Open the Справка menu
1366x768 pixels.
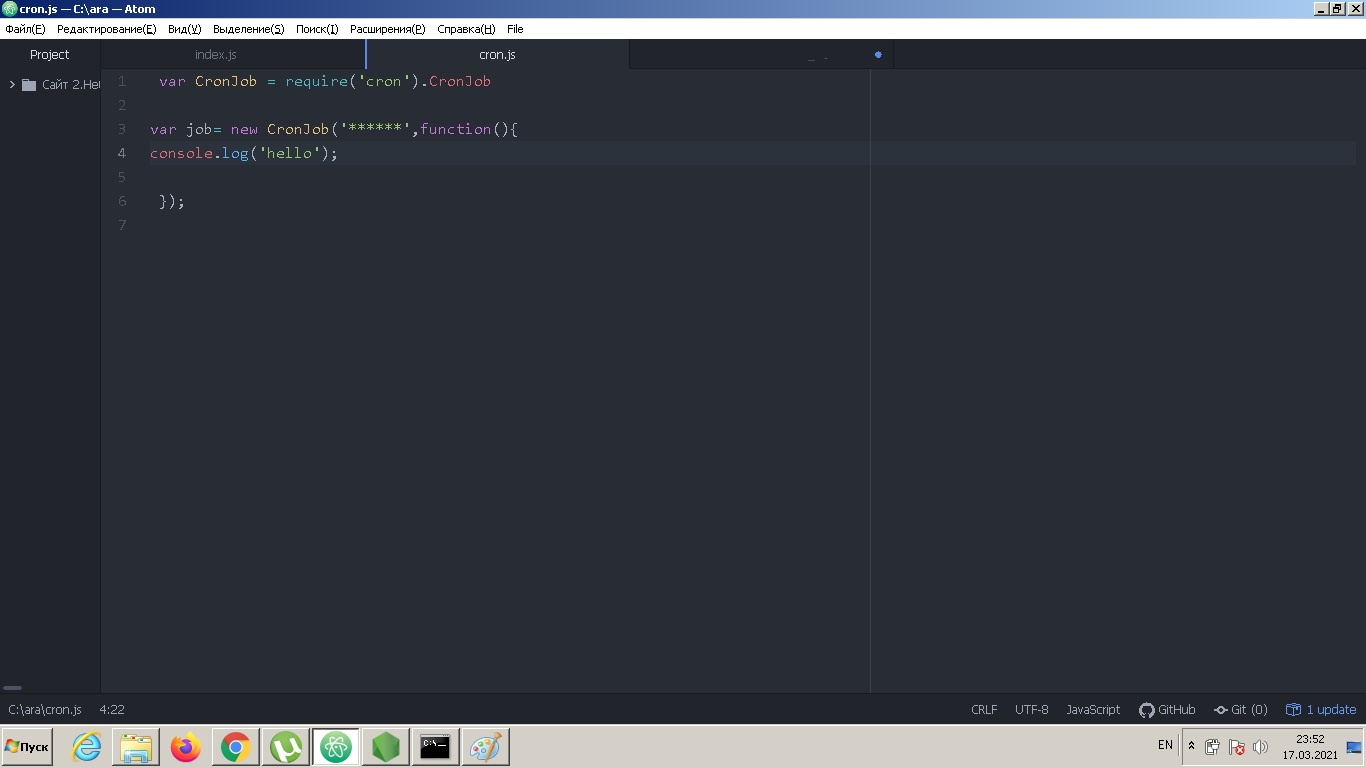click(466, 29)
